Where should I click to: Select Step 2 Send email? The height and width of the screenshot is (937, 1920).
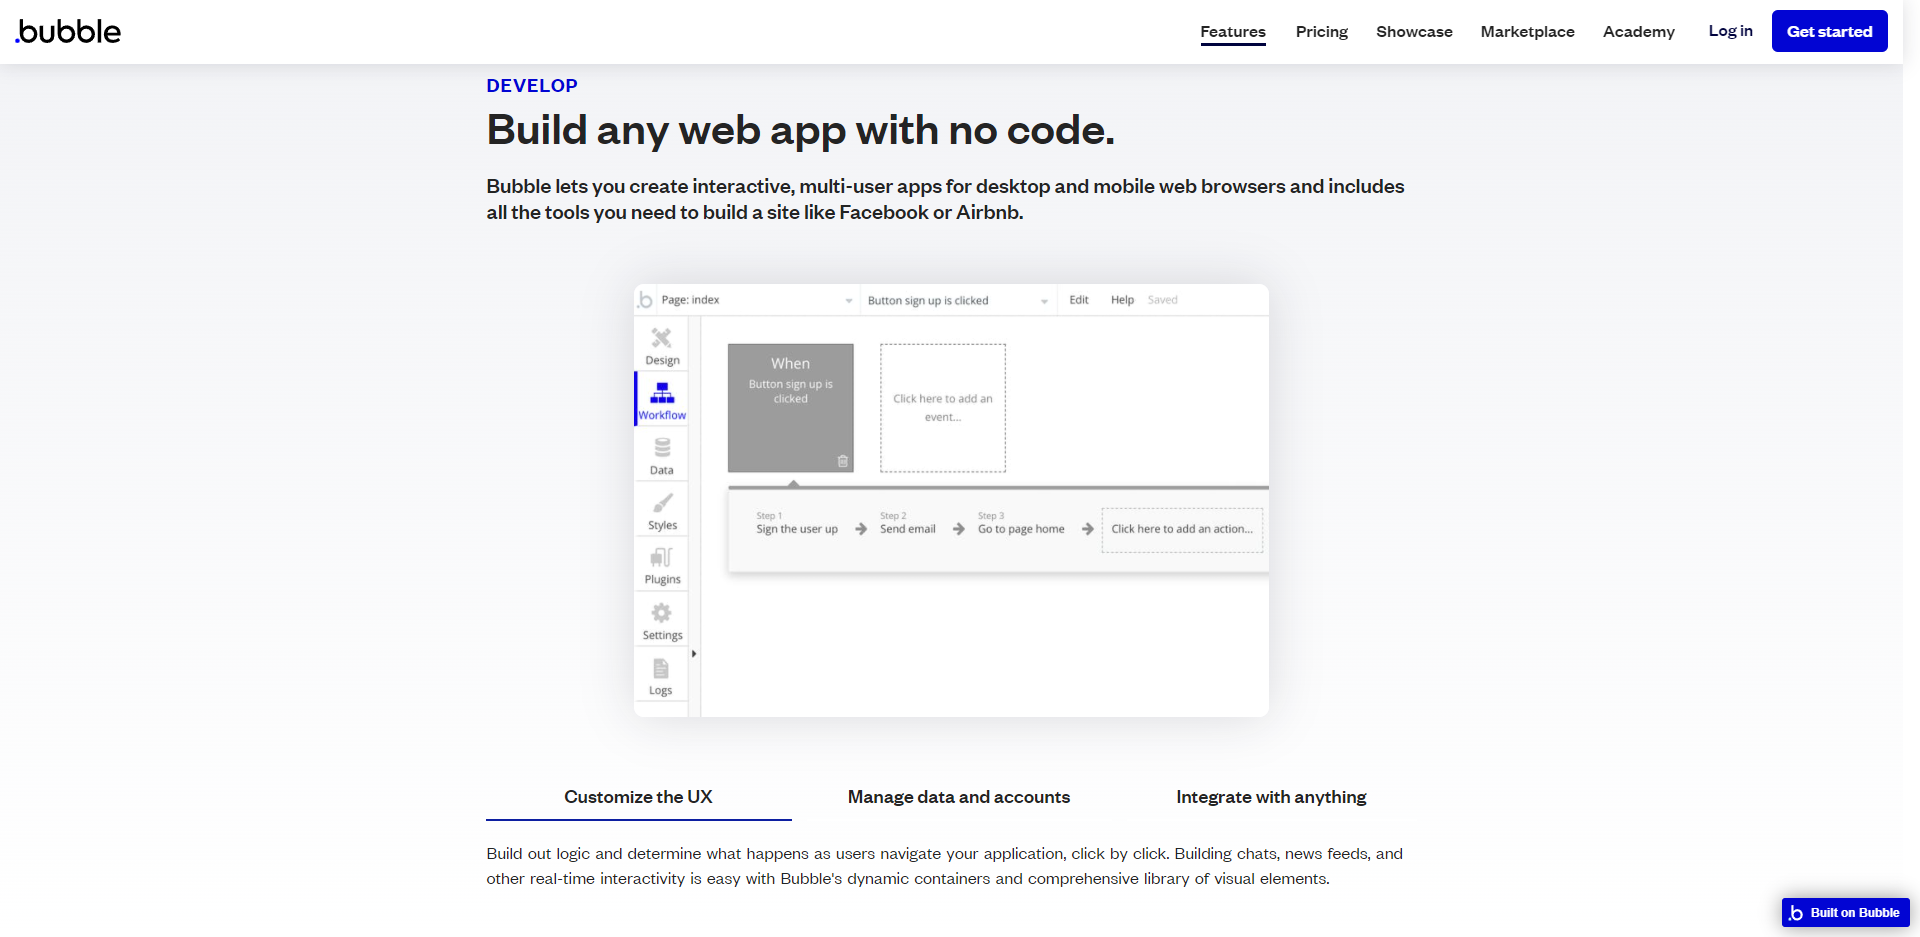click(907, 524)
